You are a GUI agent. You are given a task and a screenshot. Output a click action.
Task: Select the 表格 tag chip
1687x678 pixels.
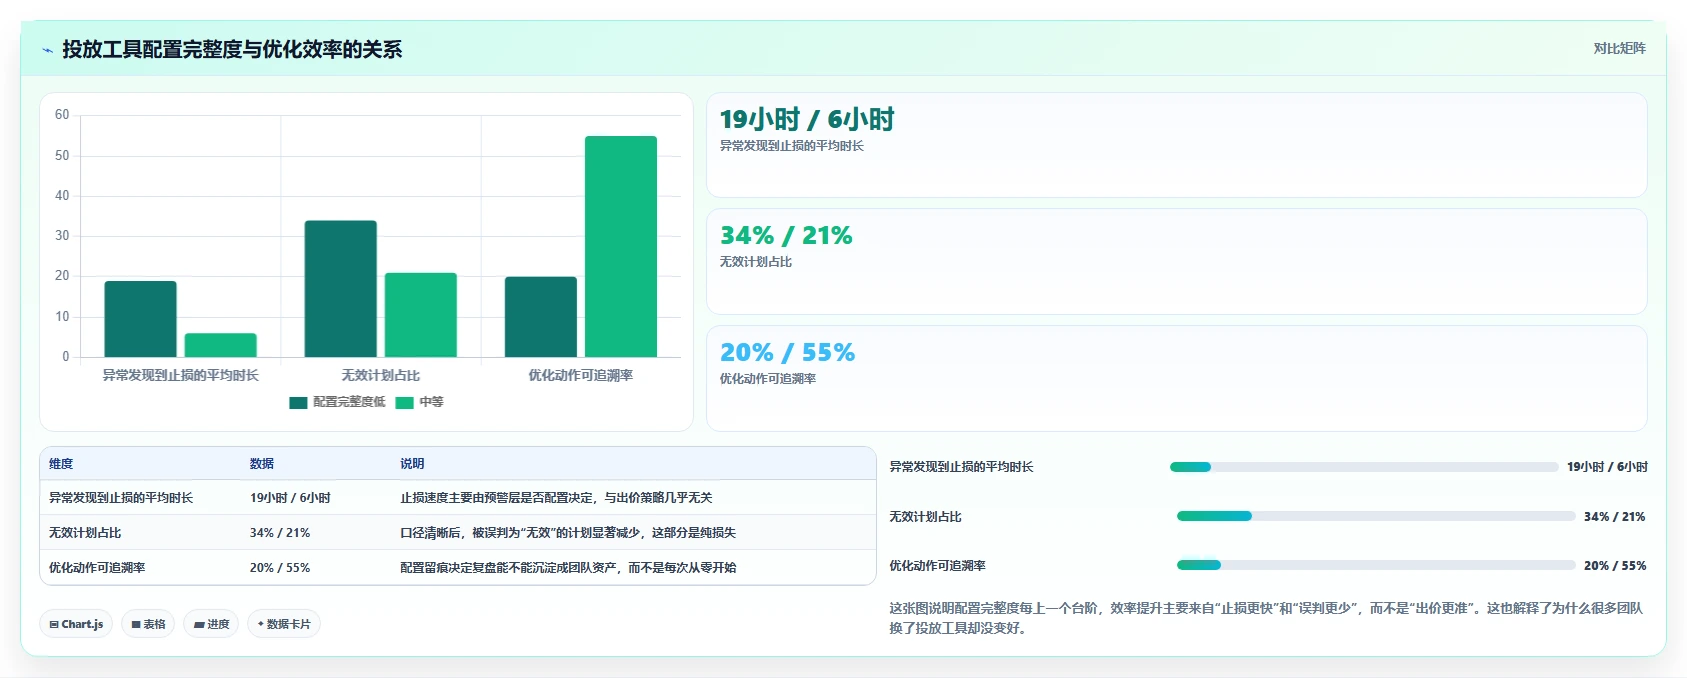point(148,624)
